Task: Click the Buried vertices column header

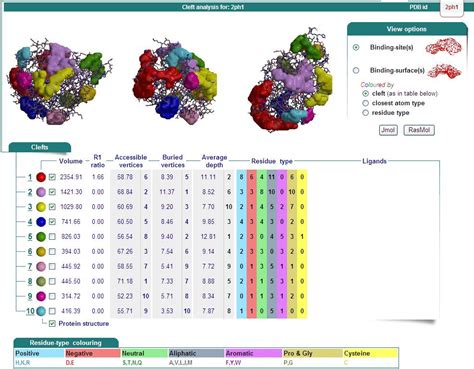Action: coord(173,161)
